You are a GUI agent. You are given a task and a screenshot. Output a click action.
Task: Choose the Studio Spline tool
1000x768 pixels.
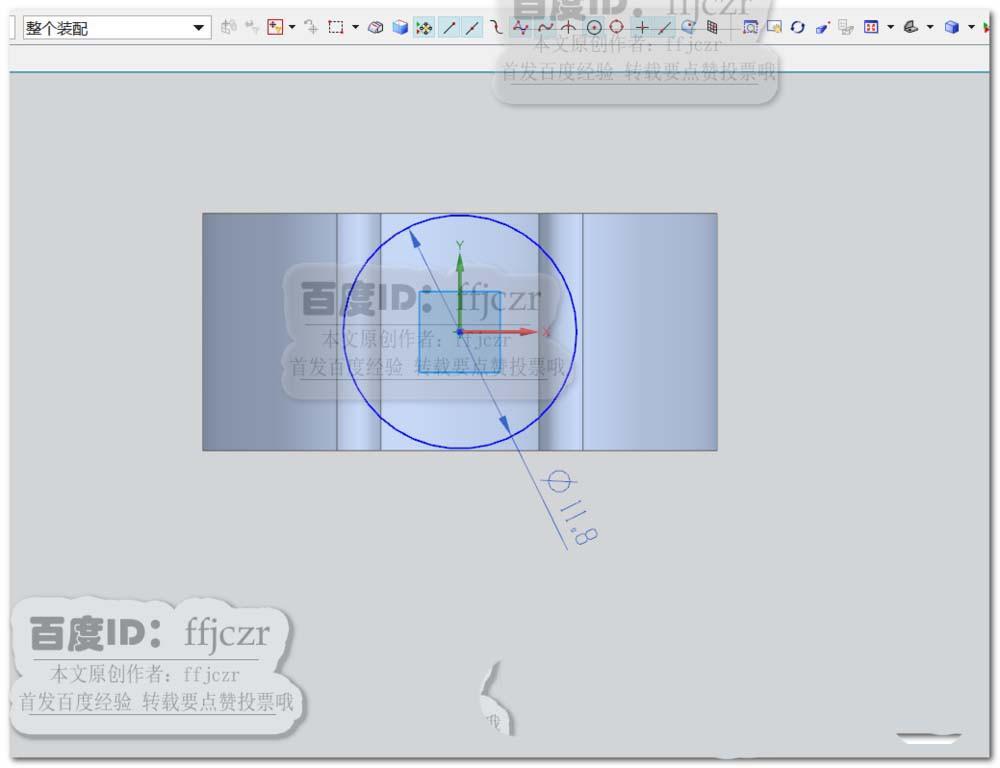click(521, 27)
